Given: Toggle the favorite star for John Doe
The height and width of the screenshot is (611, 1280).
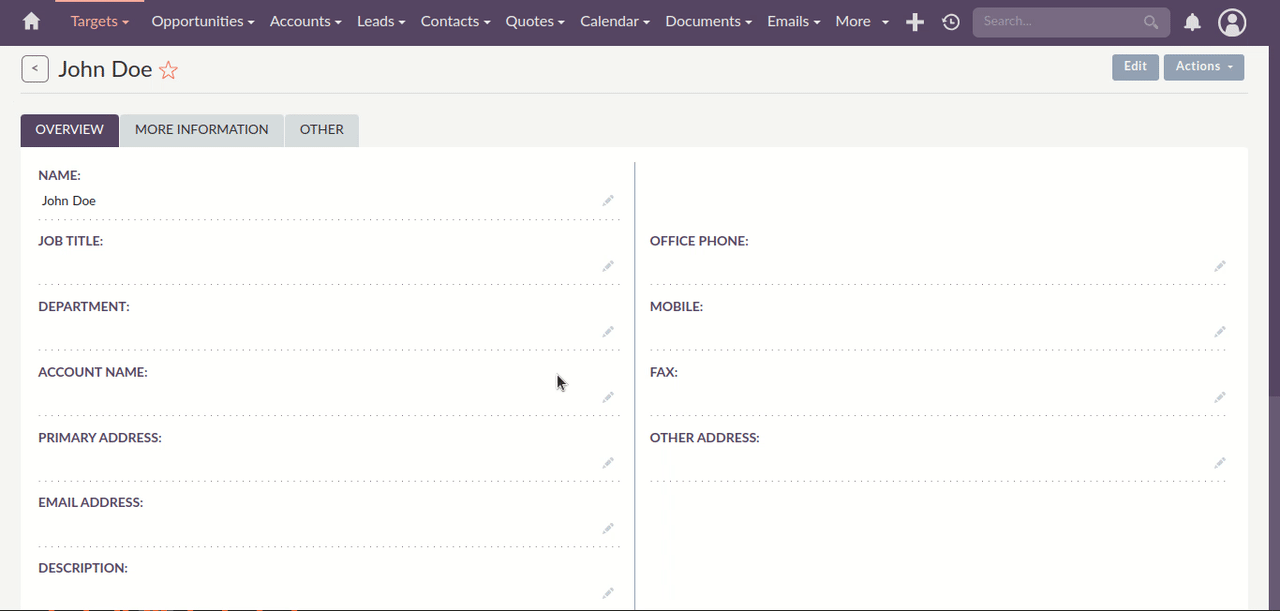Looking at the screenshot, I should 169,70.
